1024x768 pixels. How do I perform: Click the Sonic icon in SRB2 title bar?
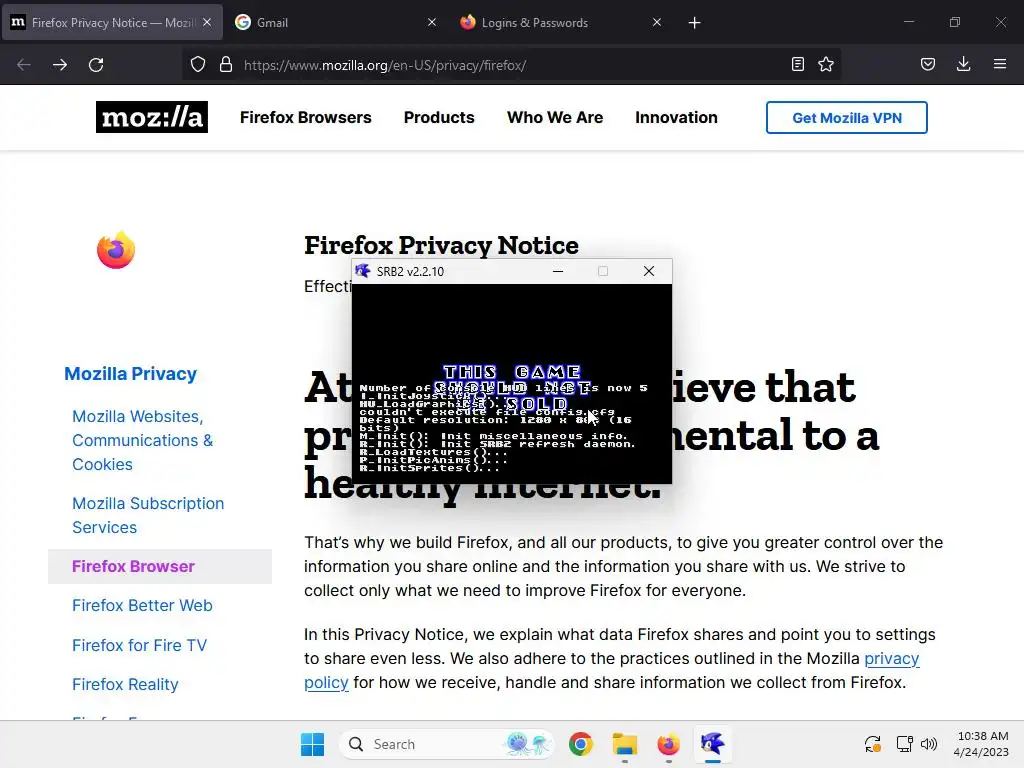point(362,271)
